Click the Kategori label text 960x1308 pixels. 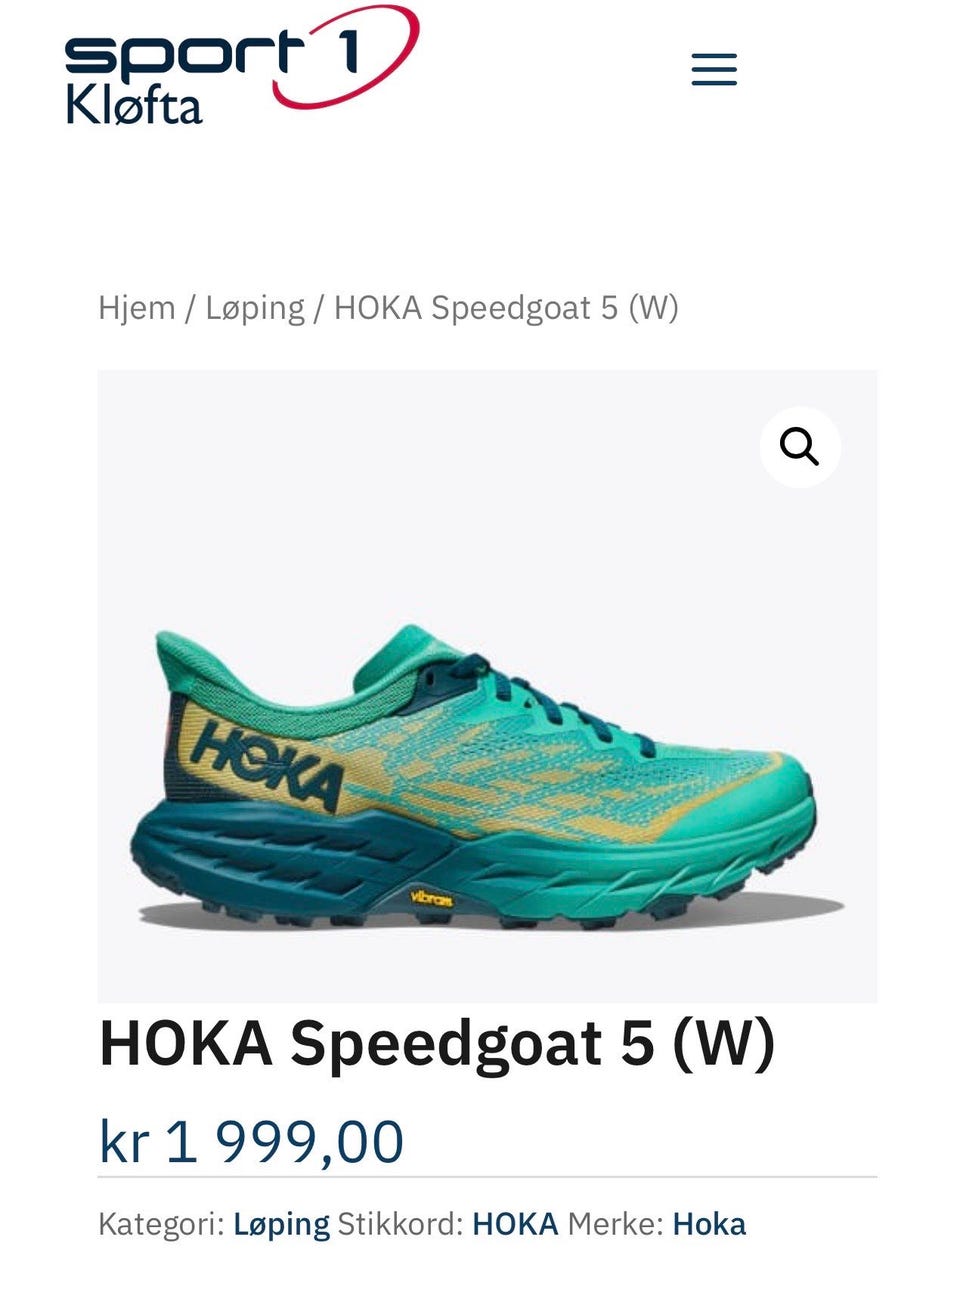point(161,1224)
